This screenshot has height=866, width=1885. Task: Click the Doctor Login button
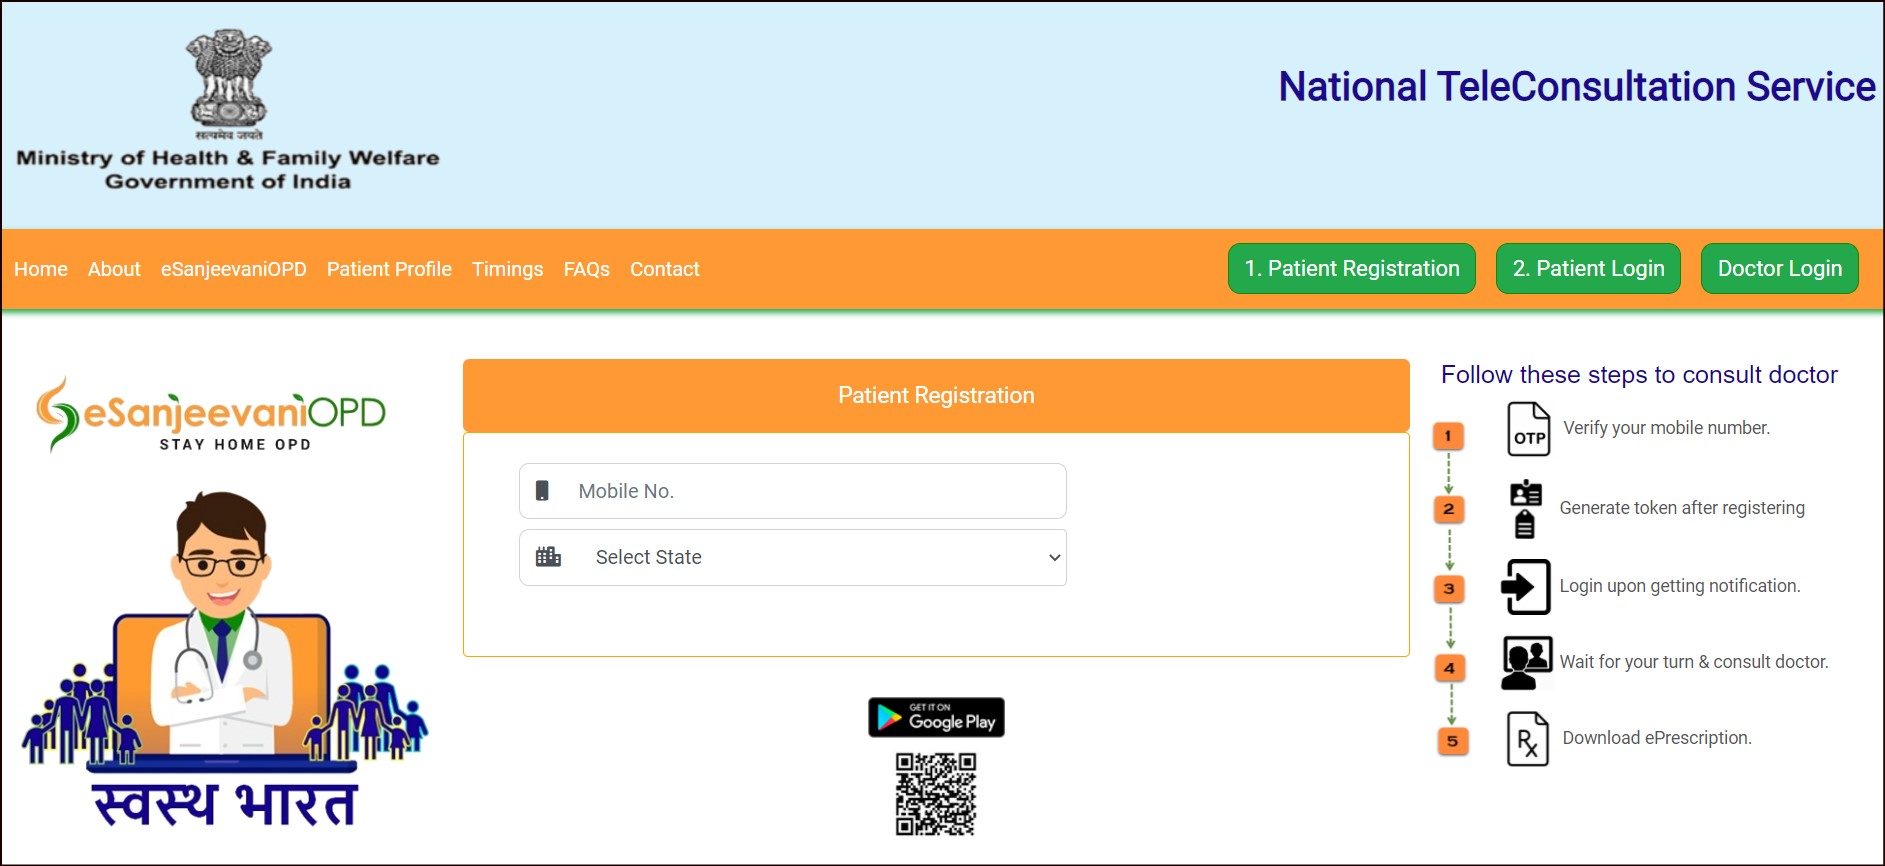(1780, 269)
